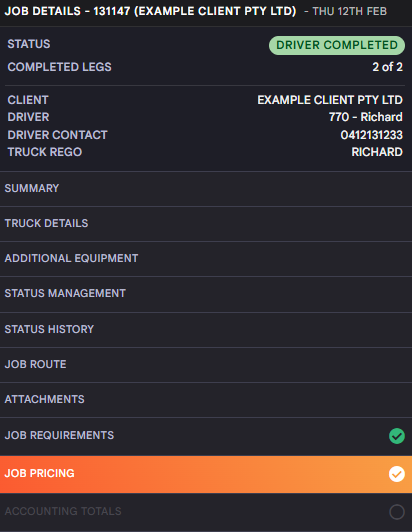Viewport: 412px width, 532px height.
Task: Expand the Truck Details section
Action: click(206, 224)
